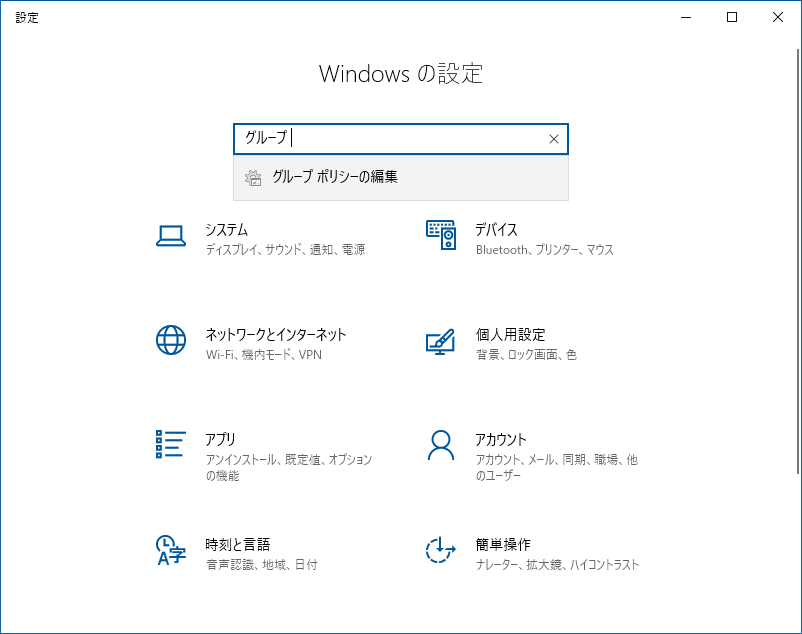This screenshot has width=802, height=634.
Task: Clear the search box with the X
Action: [x=553, y=139]
